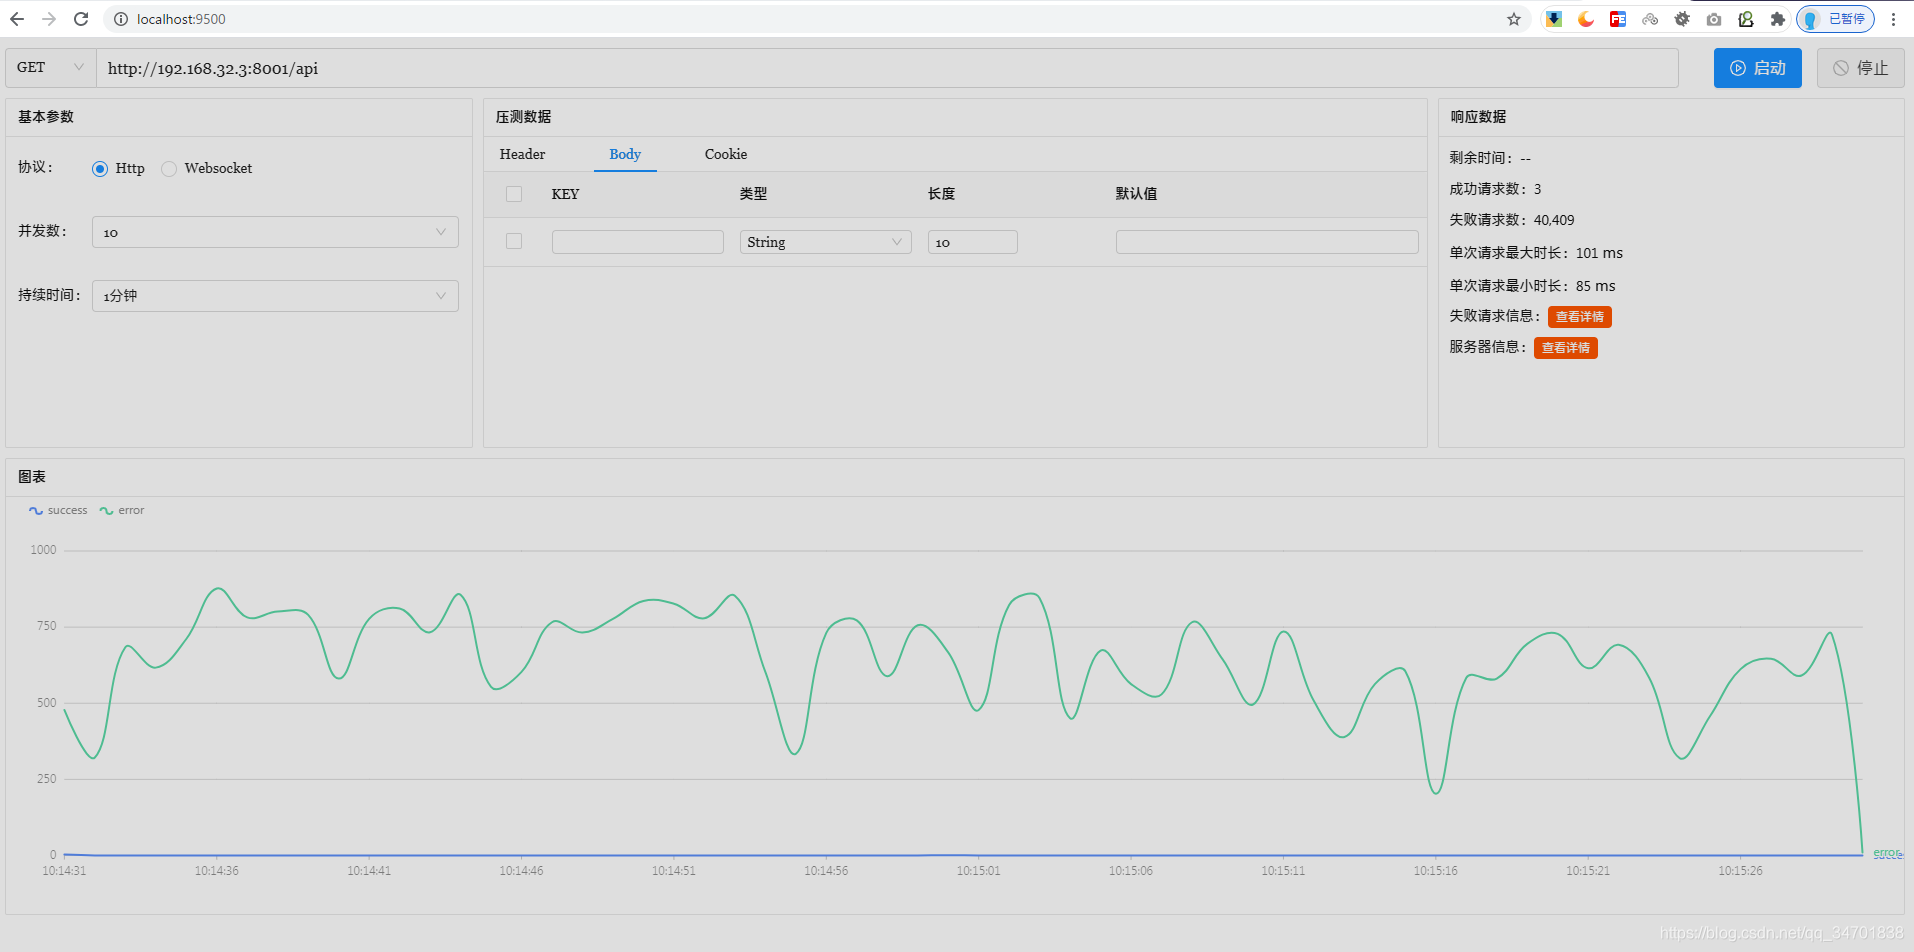
Task: Click the crescent moon extension icon
Action: coord(1586,19)
